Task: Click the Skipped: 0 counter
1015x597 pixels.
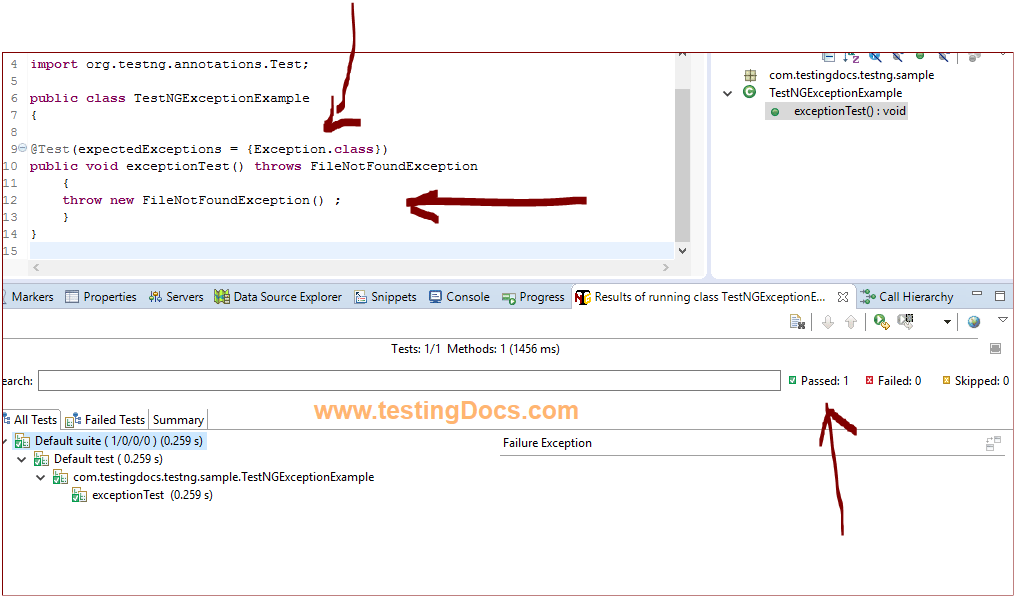Action: click(974, 380)
